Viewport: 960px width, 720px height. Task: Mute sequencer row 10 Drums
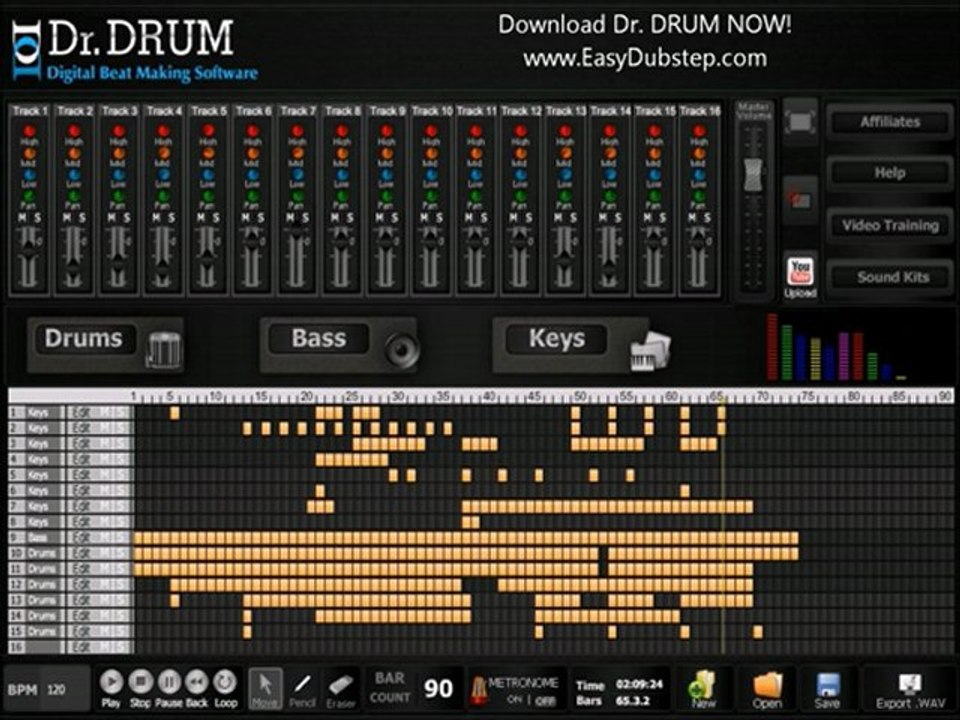(x=107, y=553)
